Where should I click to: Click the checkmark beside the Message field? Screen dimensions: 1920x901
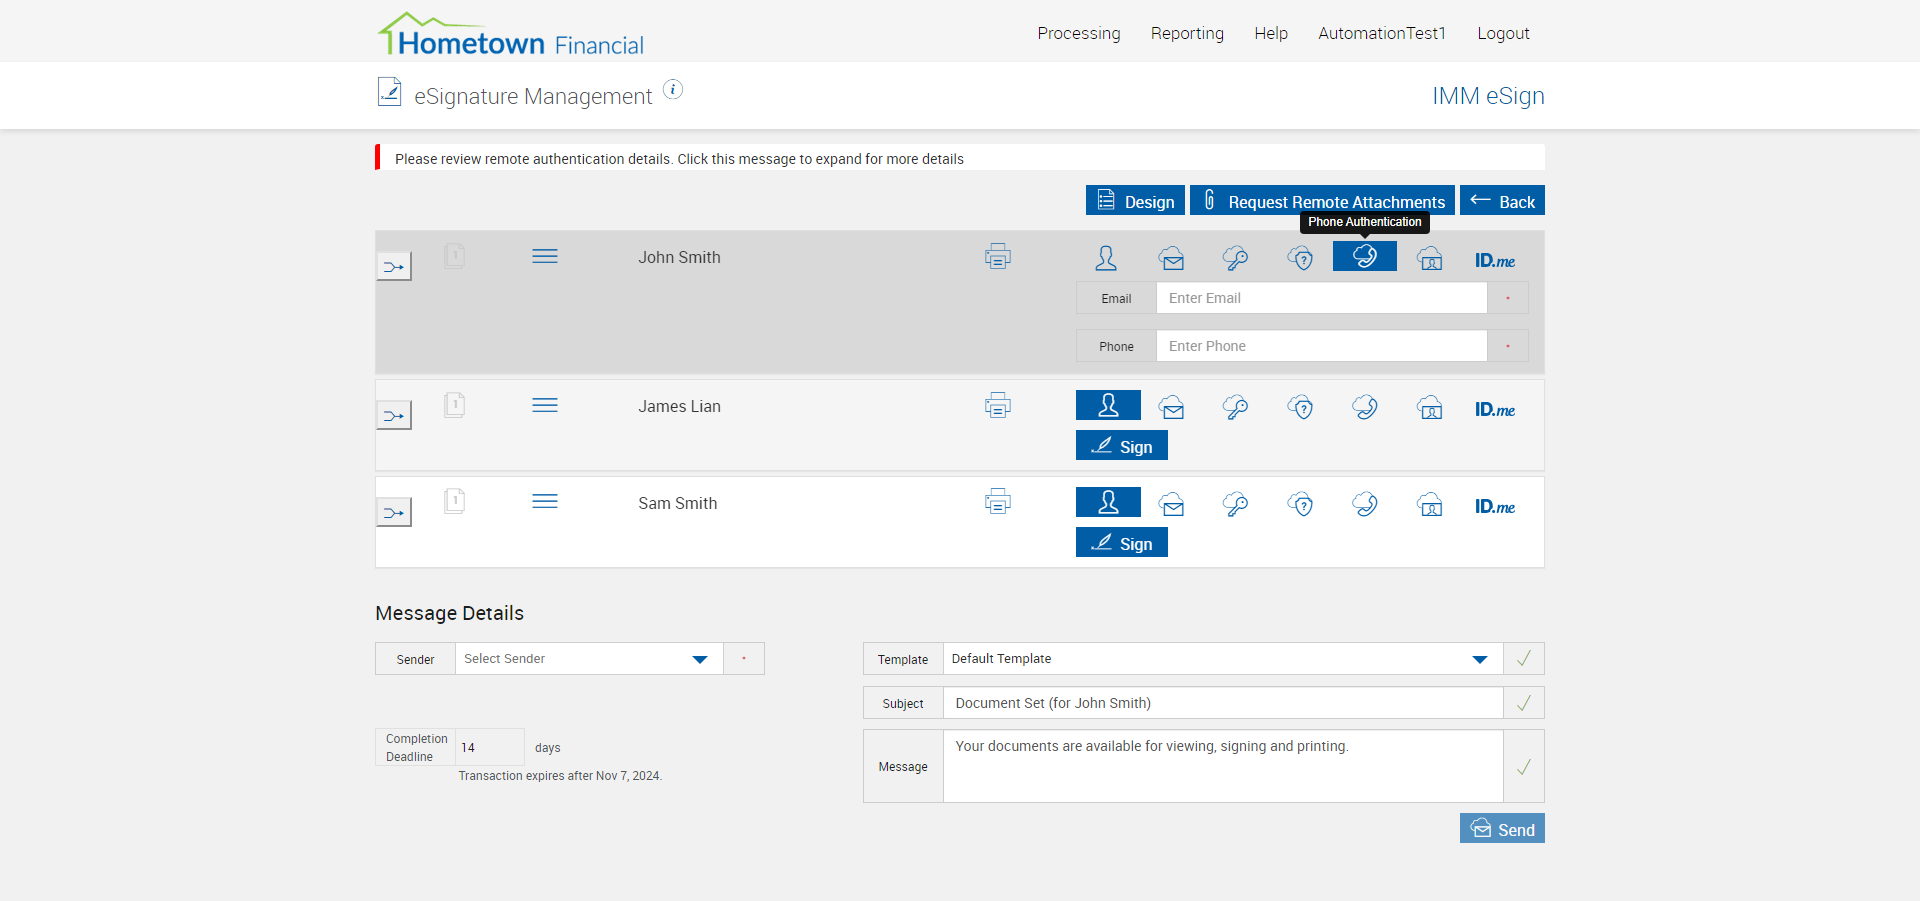pyautogui.click(x=1524, y=766)
